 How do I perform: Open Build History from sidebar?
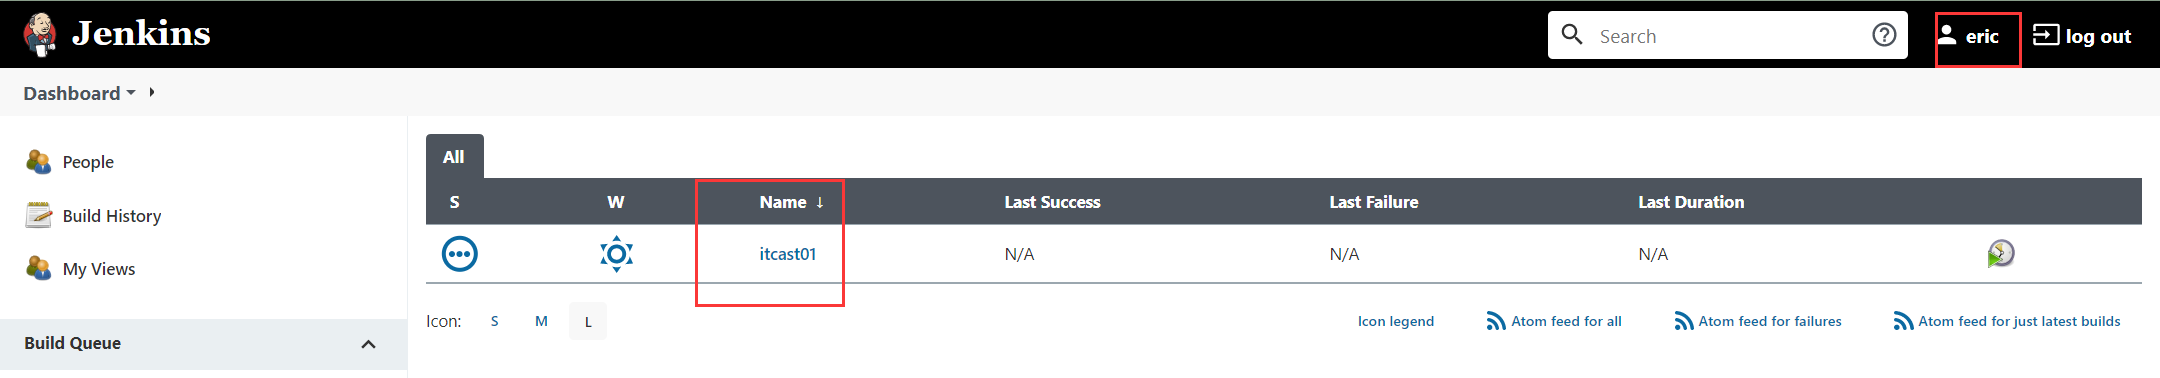(111, 216)
